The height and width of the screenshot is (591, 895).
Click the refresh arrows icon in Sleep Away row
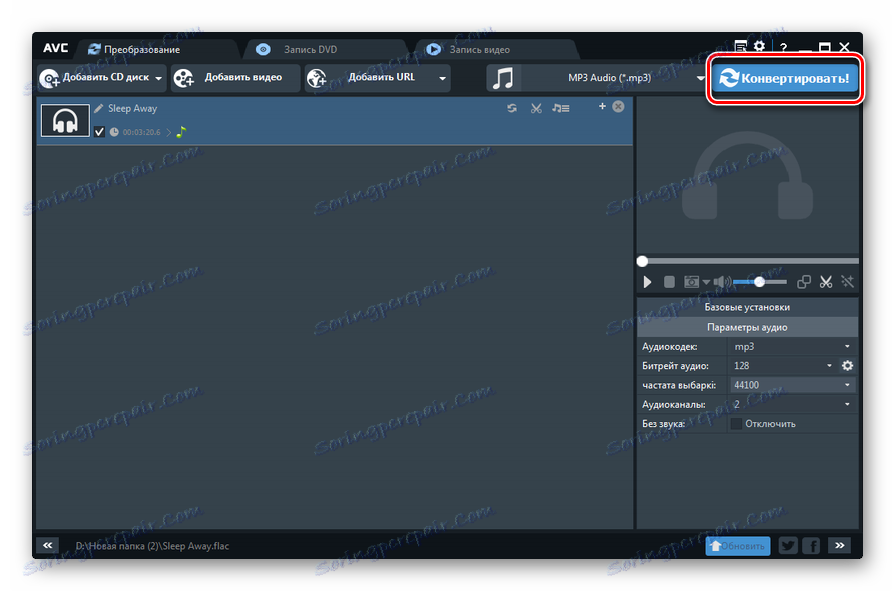512,108
